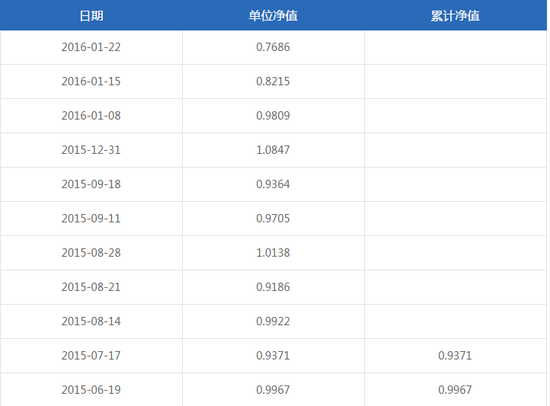Select date cell 2015-08-28
Viewport: 550px width, 406px height.
pyautogui.click(x=91, y=253)
